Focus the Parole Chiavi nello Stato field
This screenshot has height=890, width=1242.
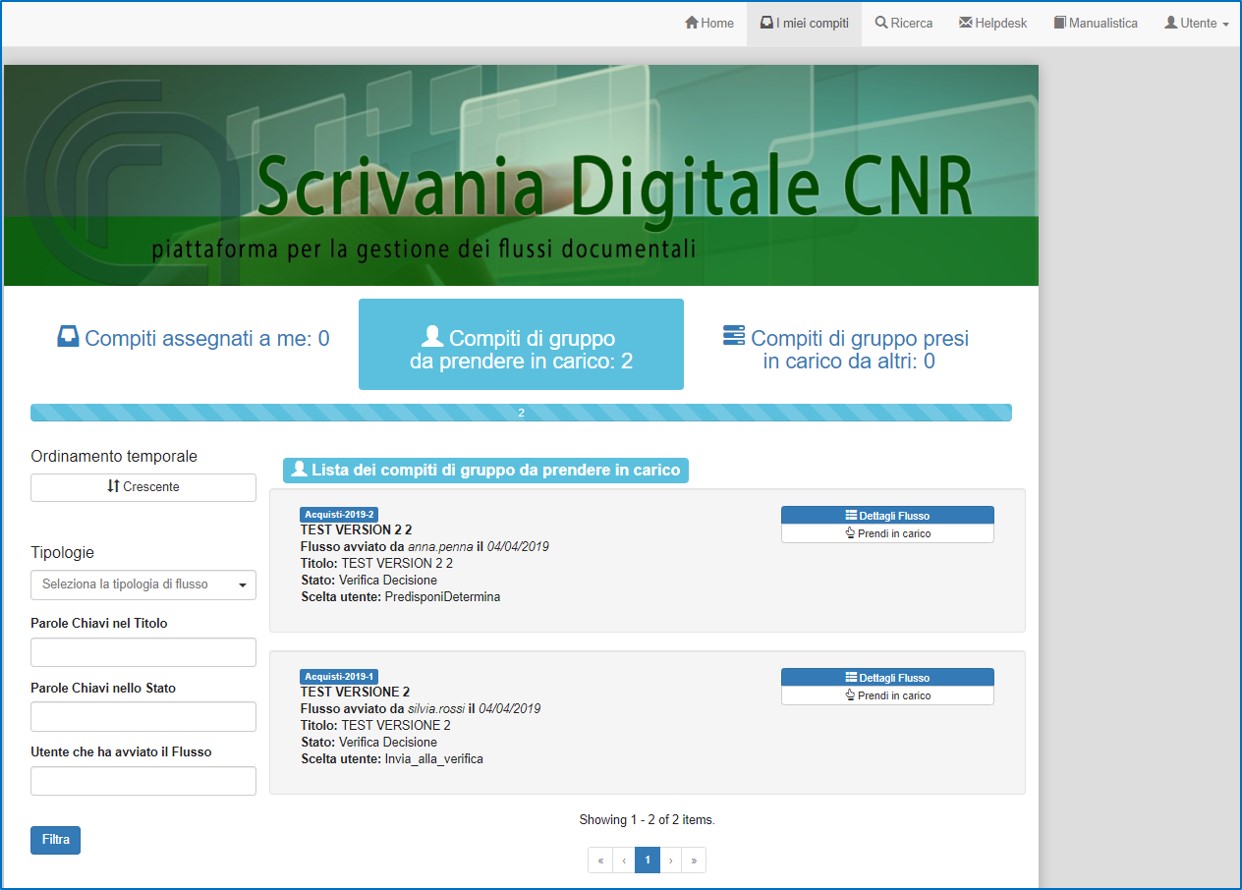click(143, 717)
